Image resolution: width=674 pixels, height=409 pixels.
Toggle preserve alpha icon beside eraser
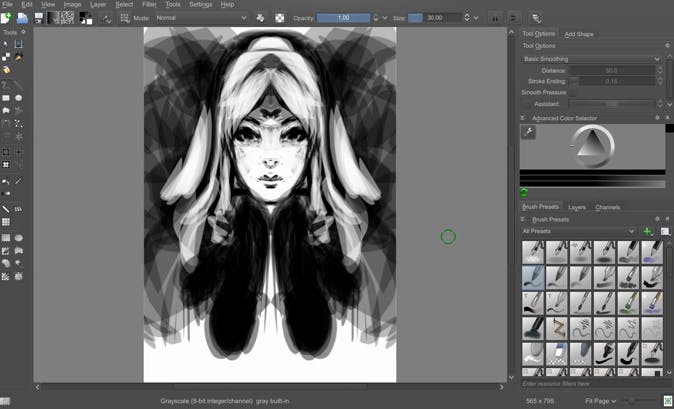279,18
